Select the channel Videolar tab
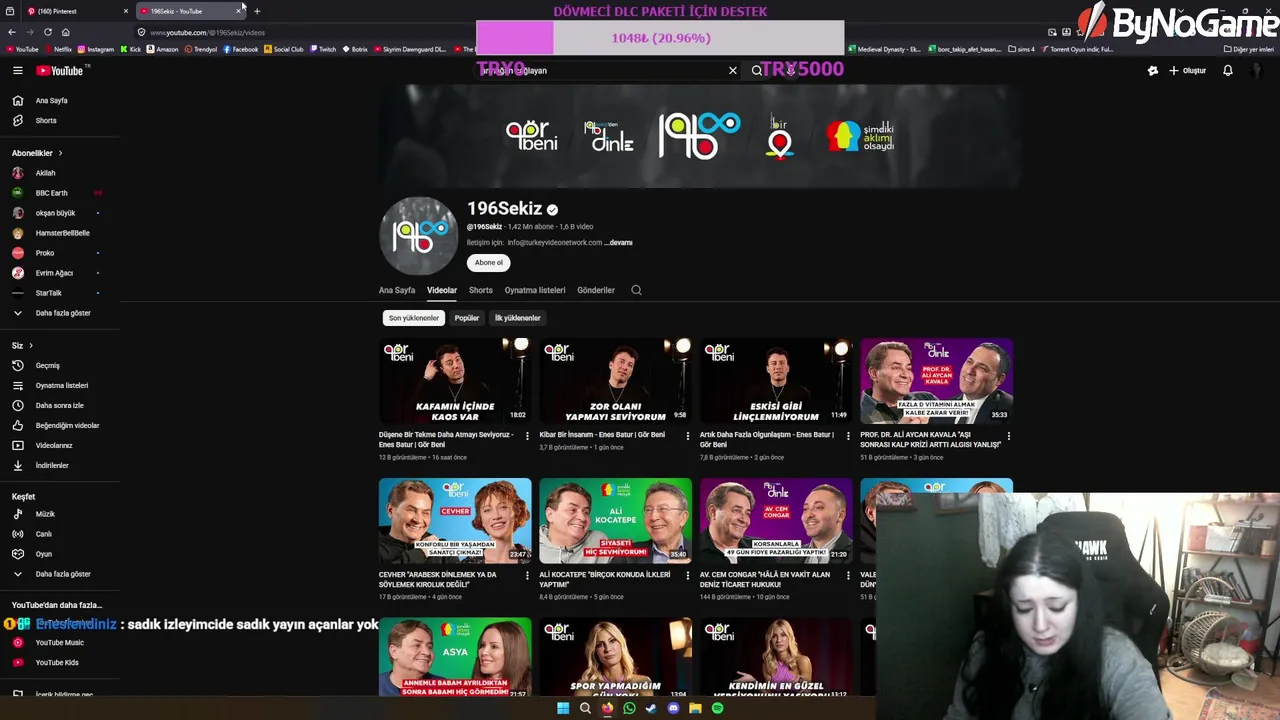The width and height of the screenshot is (1280, 720). (x=442, y=290)
